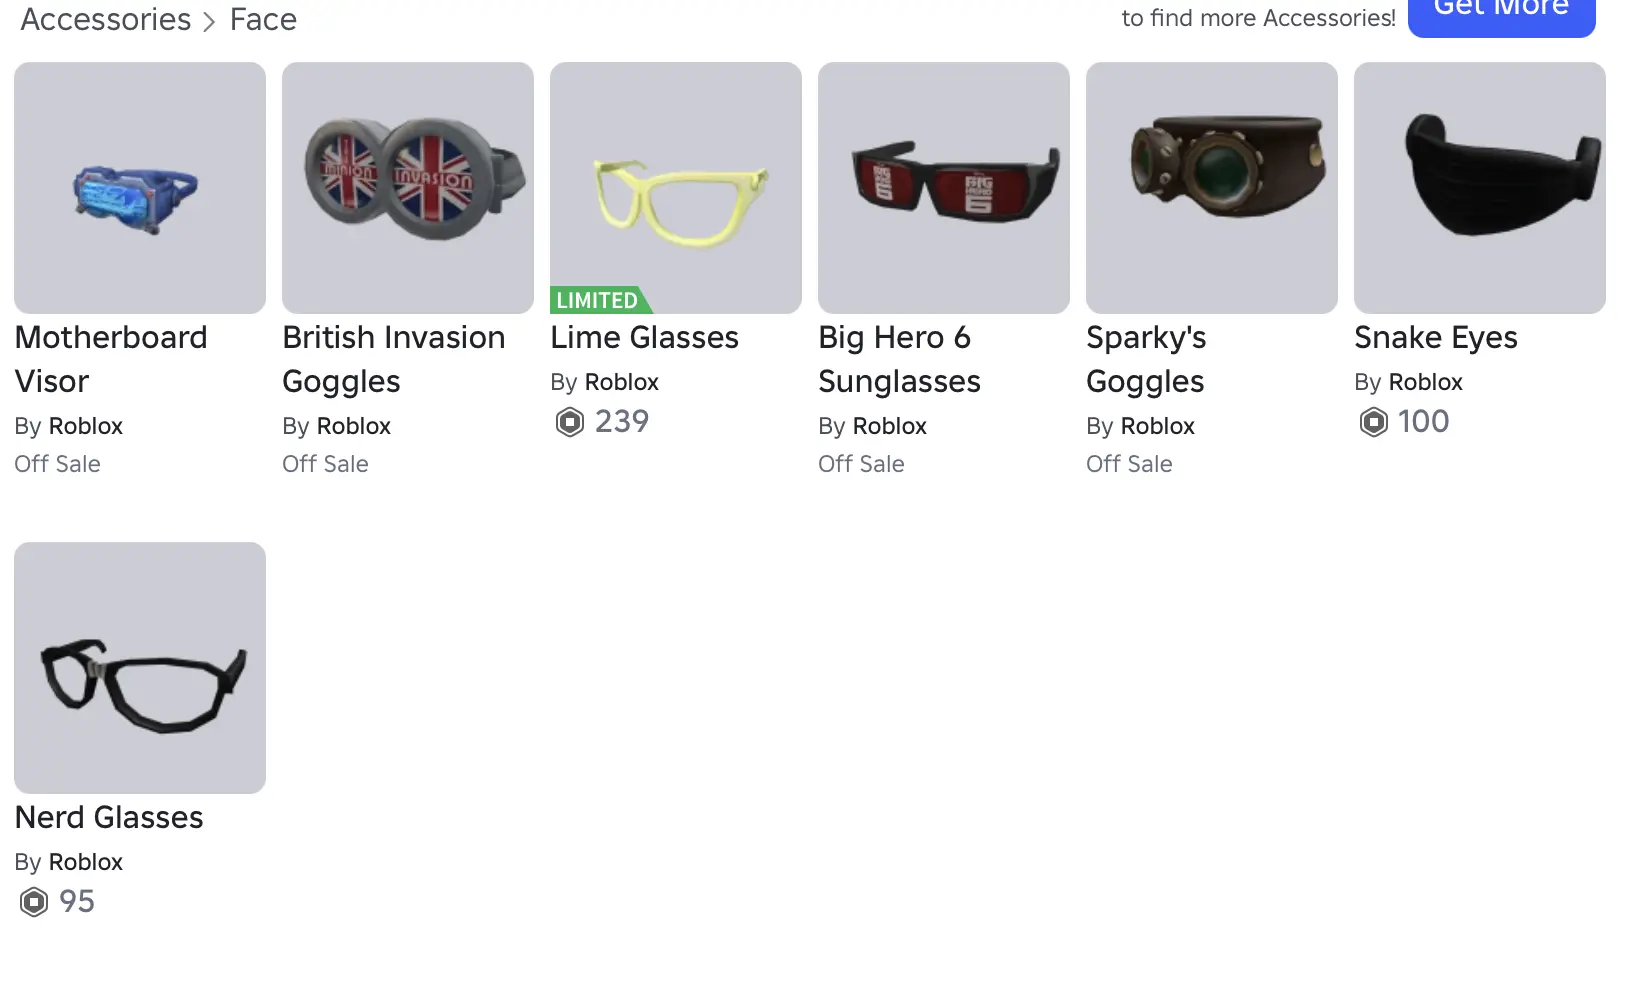
Task: Open the Motherboard Visor thumbnail
Action: tap(140, 188)
